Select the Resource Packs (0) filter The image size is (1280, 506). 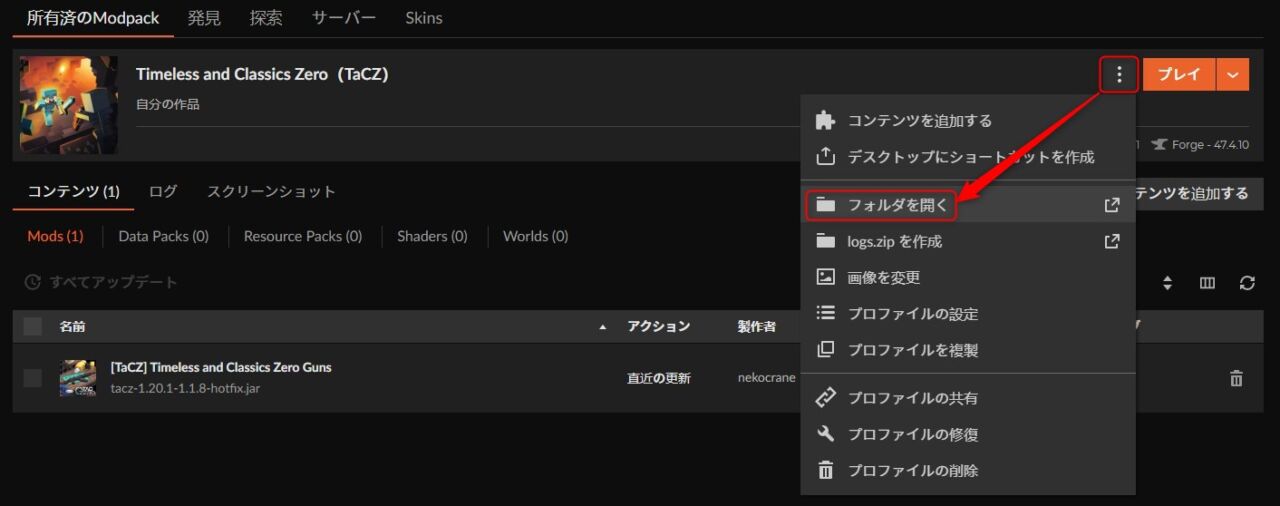303,236
